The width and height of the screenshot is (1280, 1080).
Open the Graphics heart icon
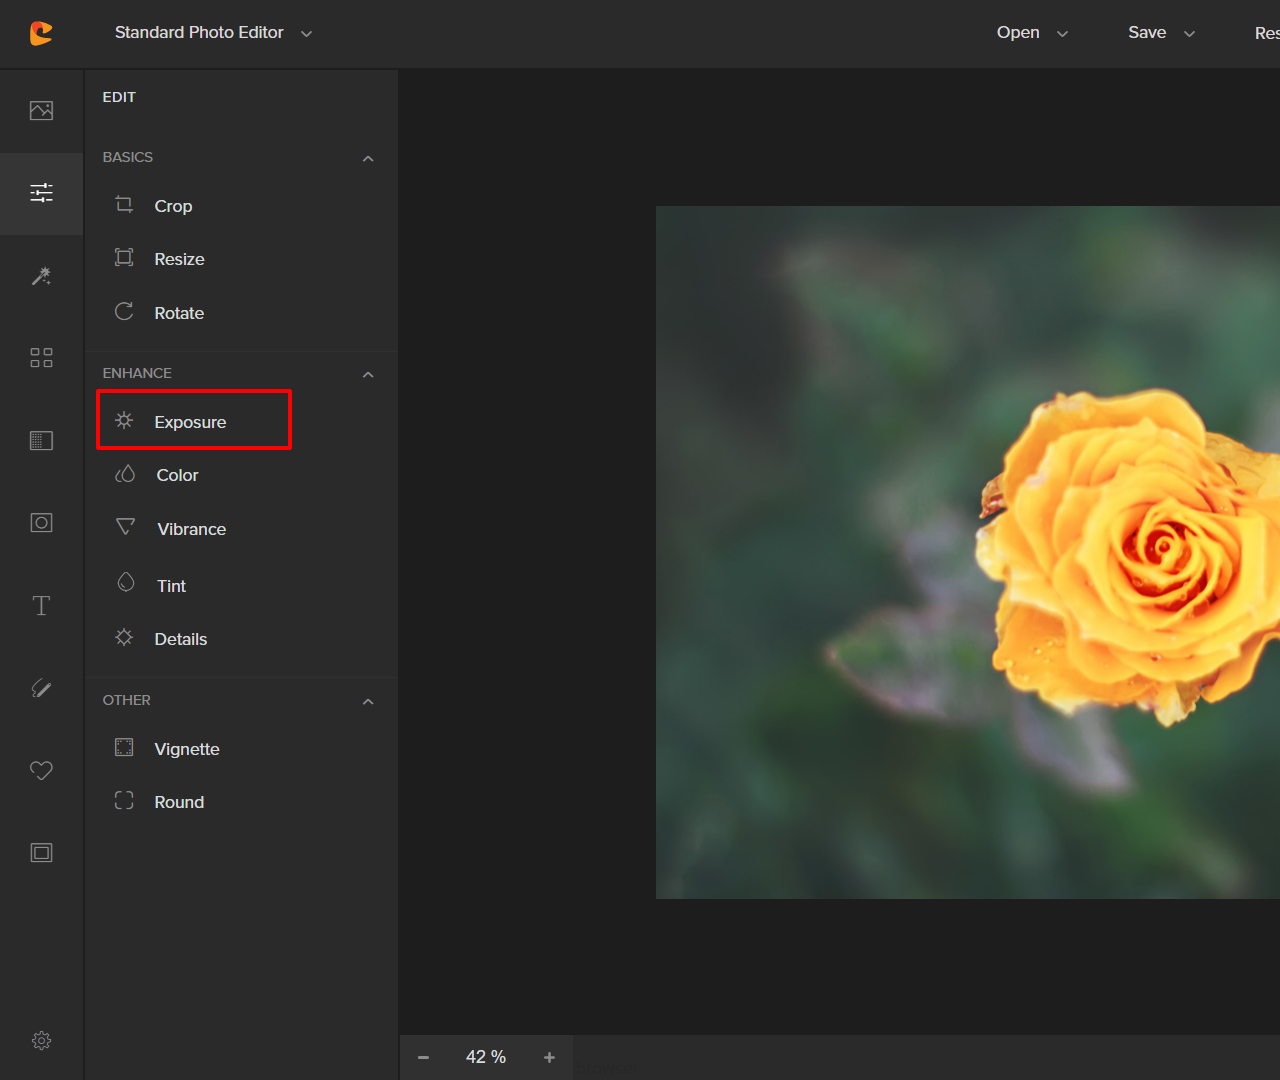coord(41,770)
